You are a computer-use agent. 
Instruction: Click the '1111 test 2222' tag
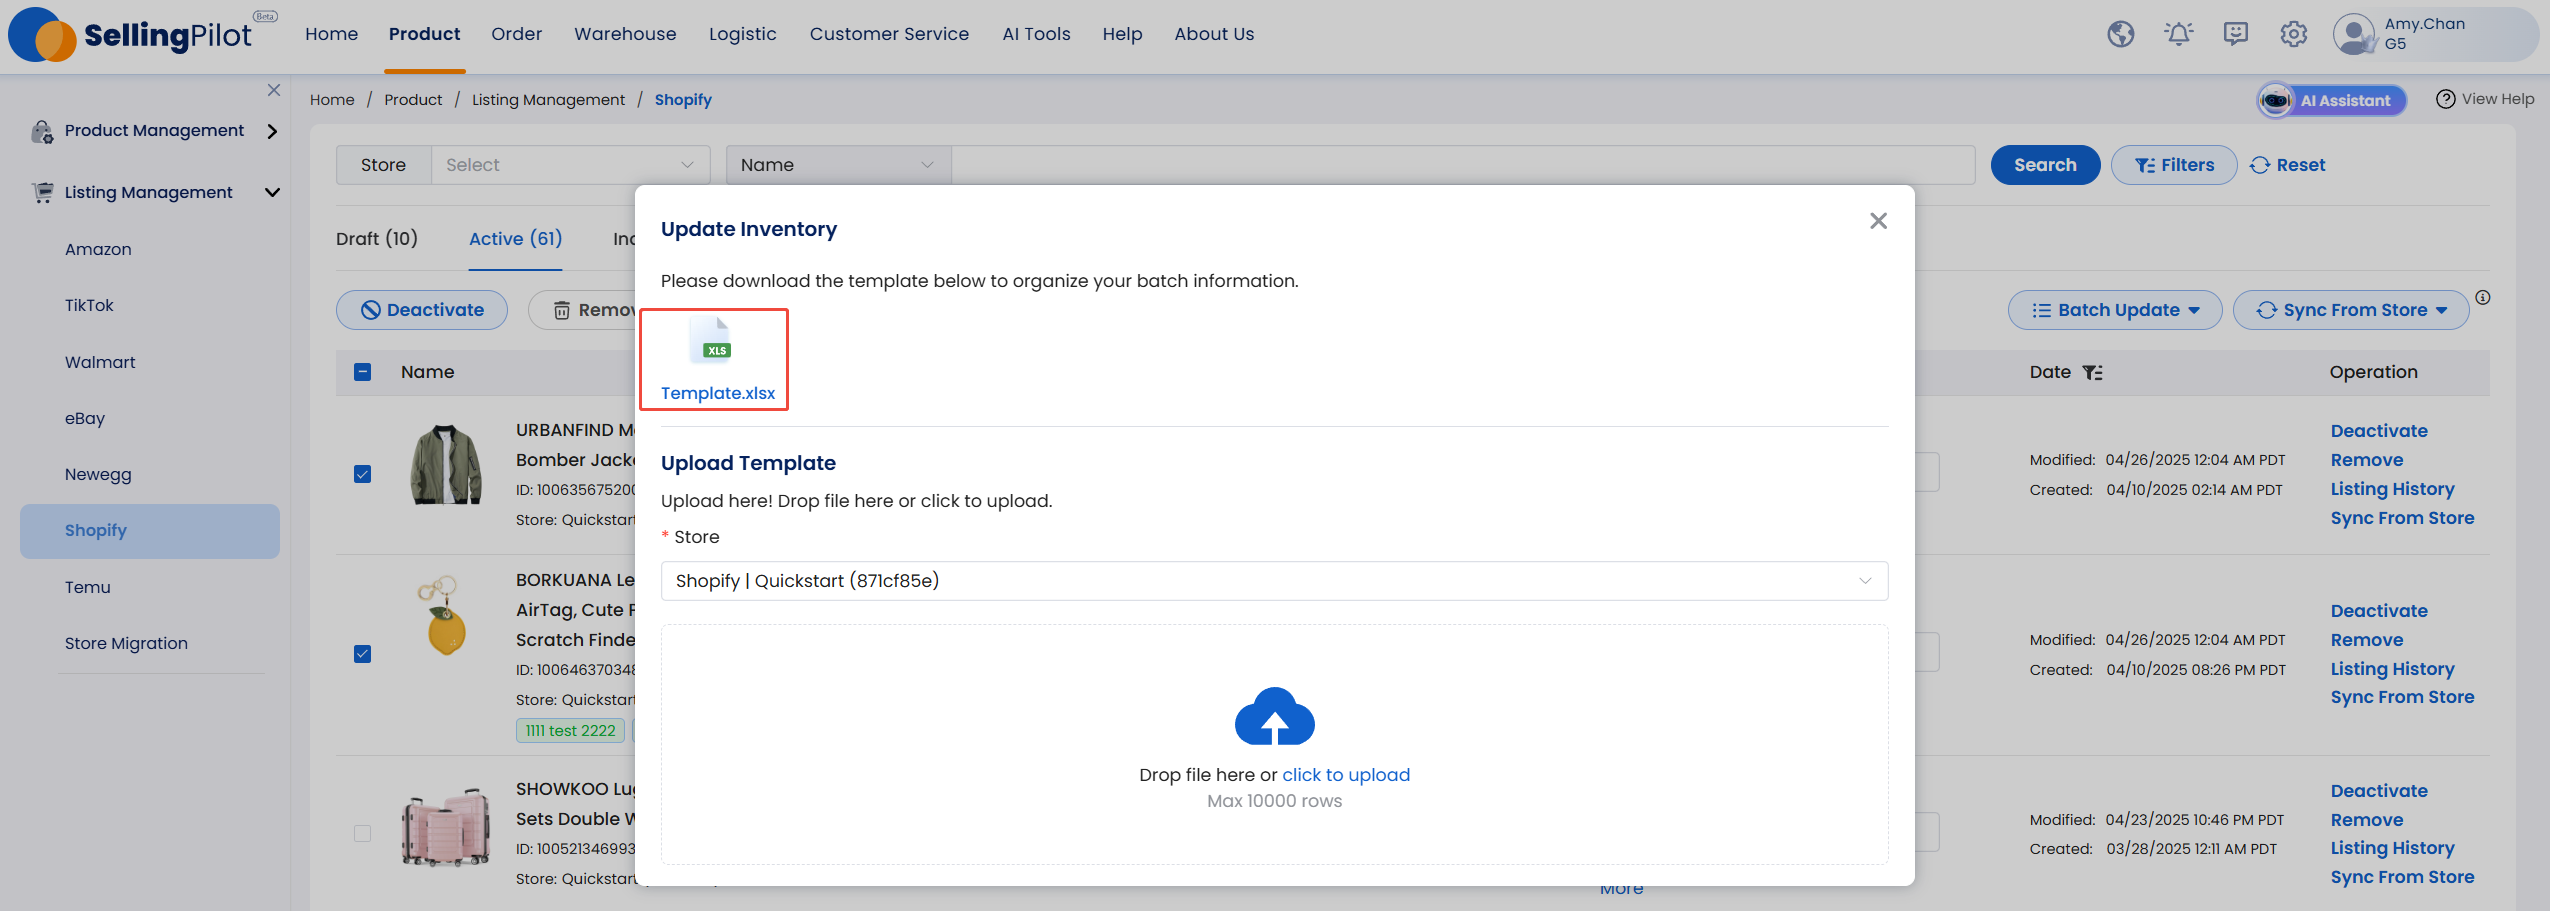tap(570, 731)
